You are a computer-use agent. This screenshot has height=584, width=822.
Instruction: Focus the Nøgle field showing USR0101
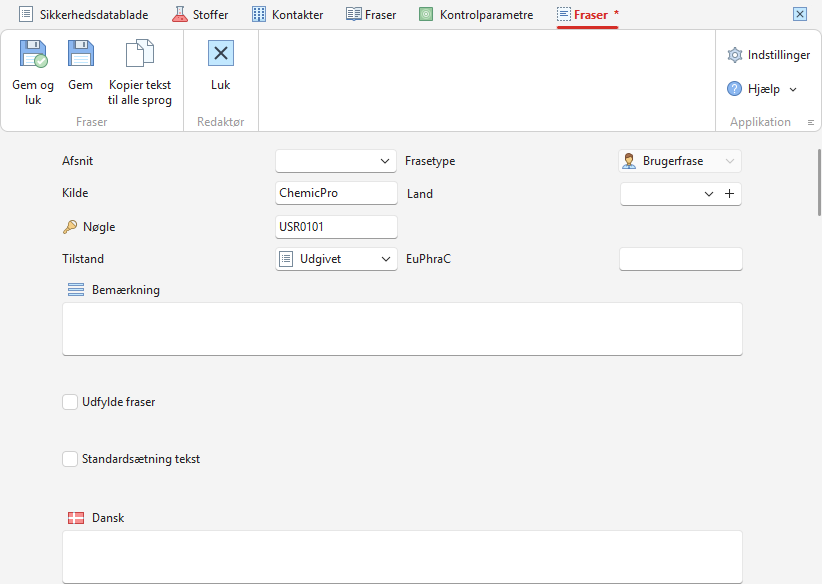point(336,227)
